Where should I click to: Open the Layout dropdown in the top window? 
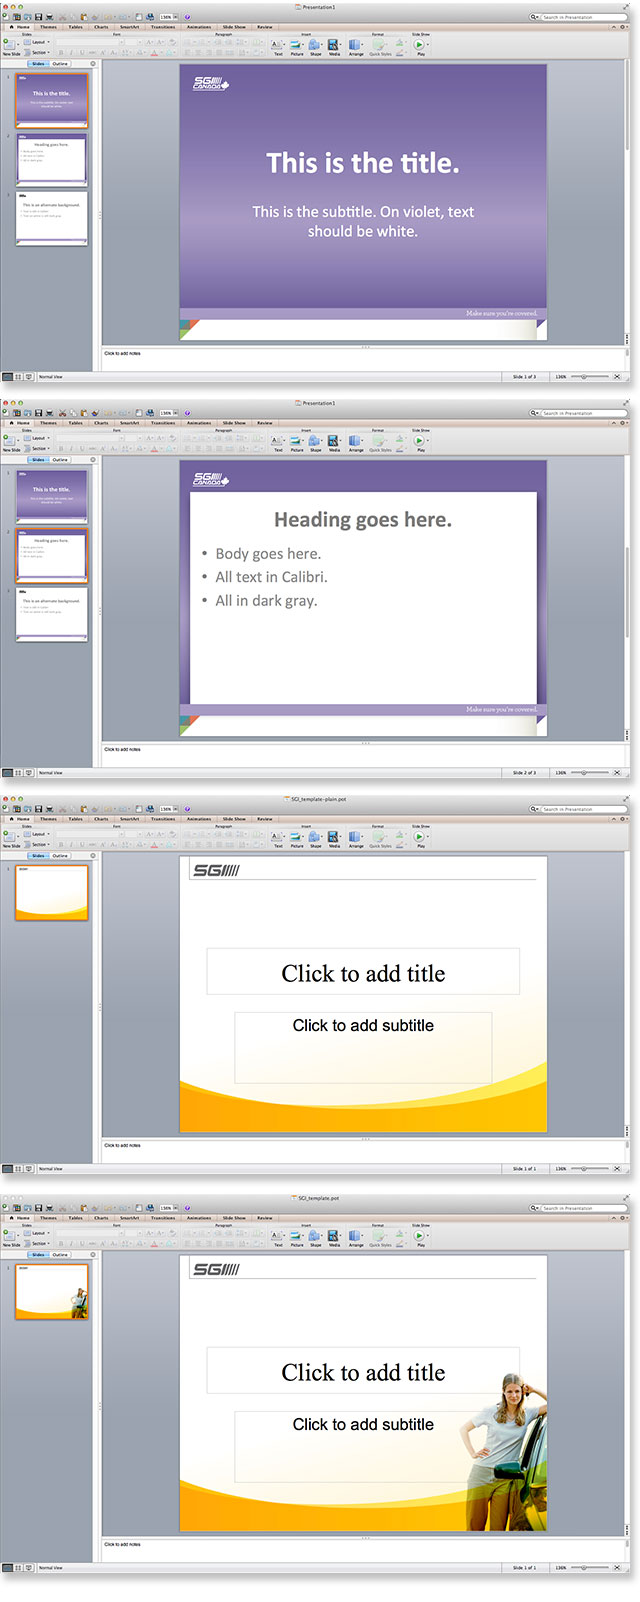click(x=38, y=42)
